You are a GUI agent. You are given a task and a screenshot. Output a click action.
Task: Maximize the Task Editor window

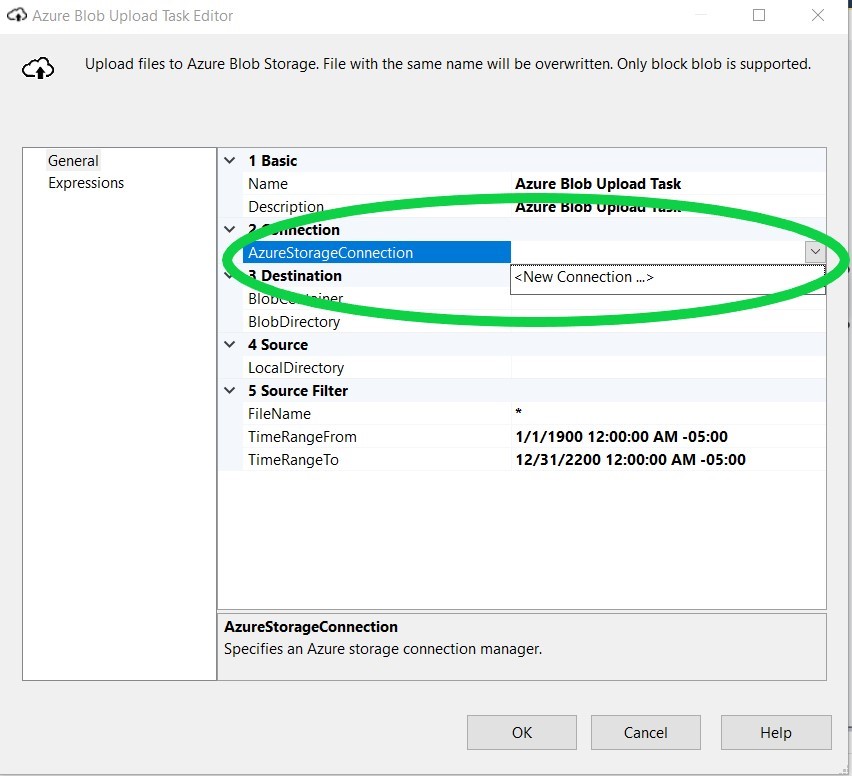759,15
